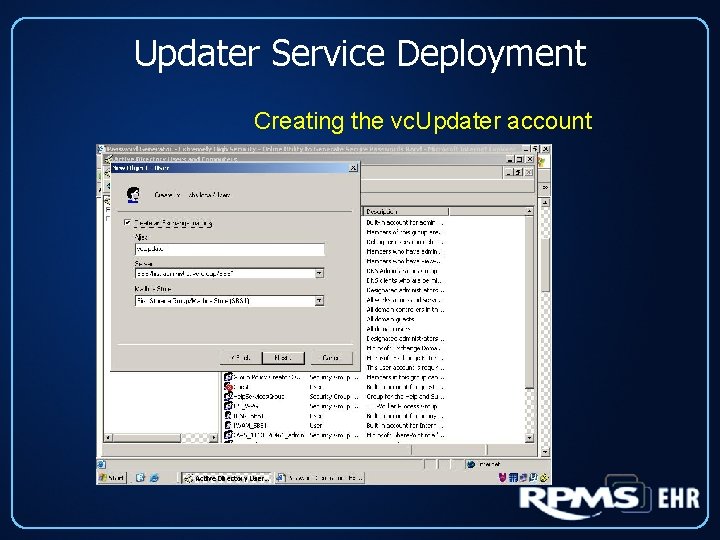Click the list pane scroll up arrow

[x=529, y=211]
